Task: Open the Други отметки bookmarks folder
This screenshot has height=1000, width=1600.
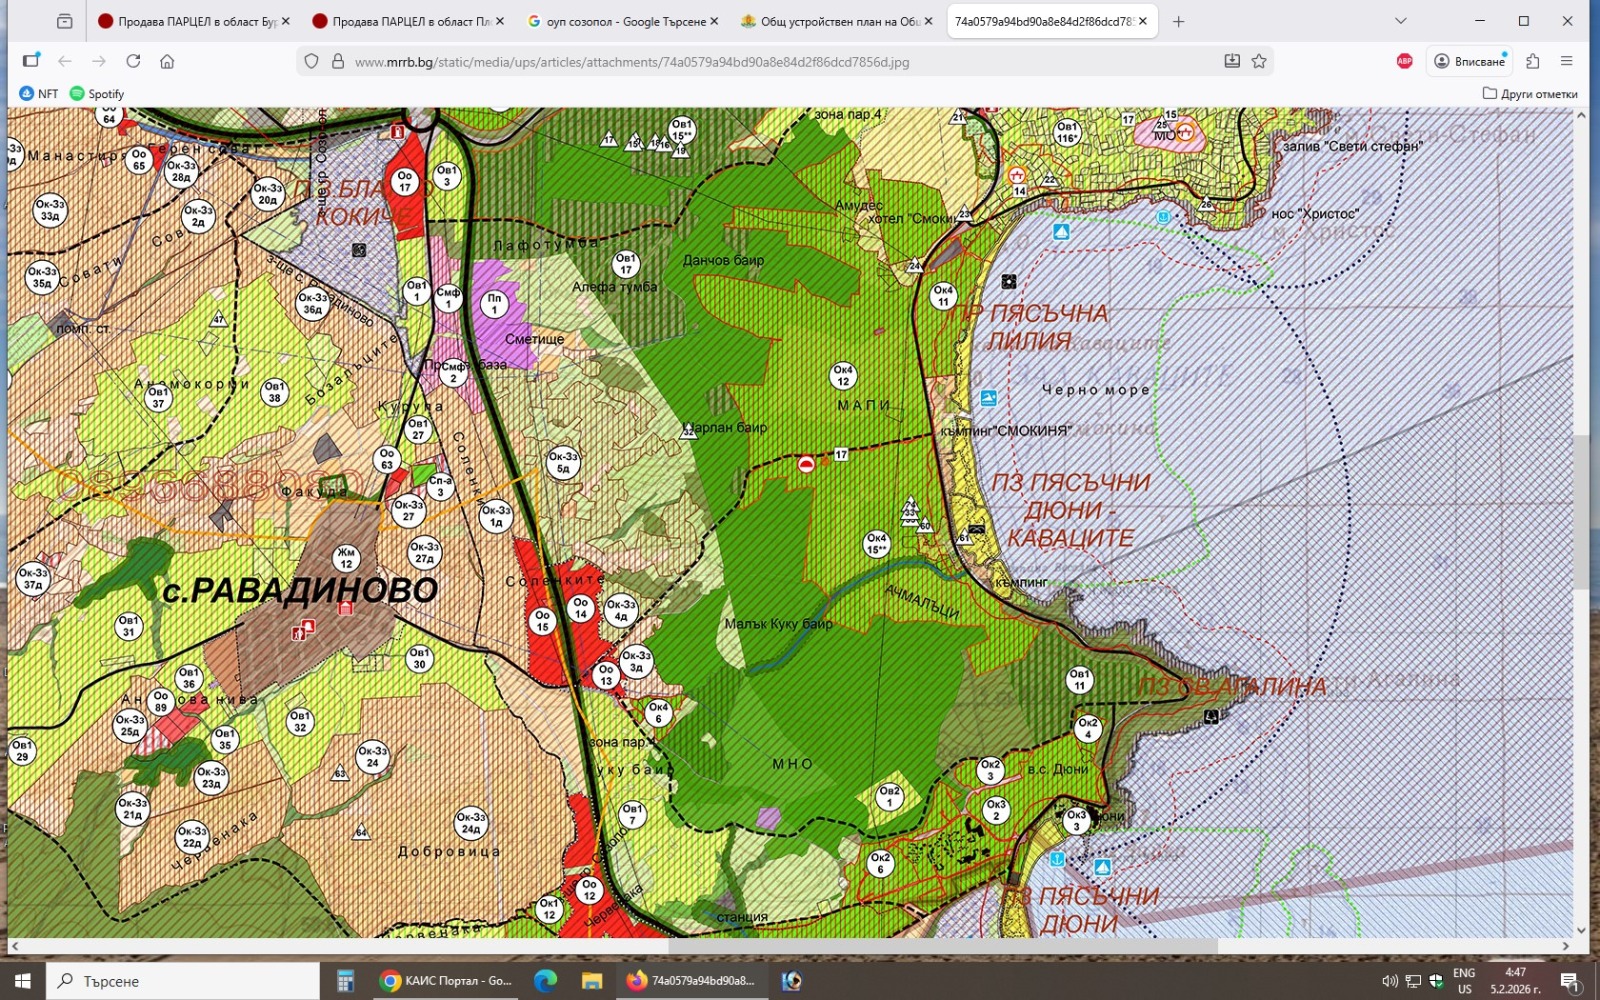Action: [1530, 94]
